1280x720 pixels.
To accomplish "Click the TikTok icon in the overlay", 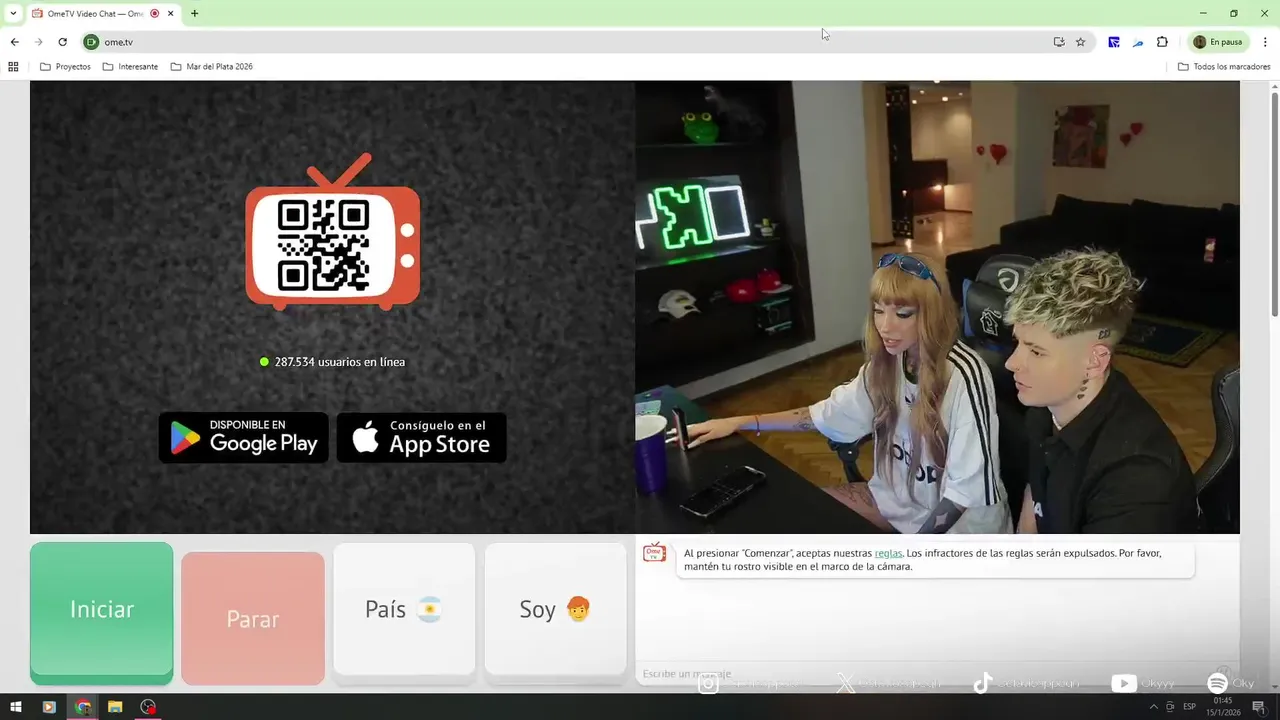I will [x=983, y=683].
